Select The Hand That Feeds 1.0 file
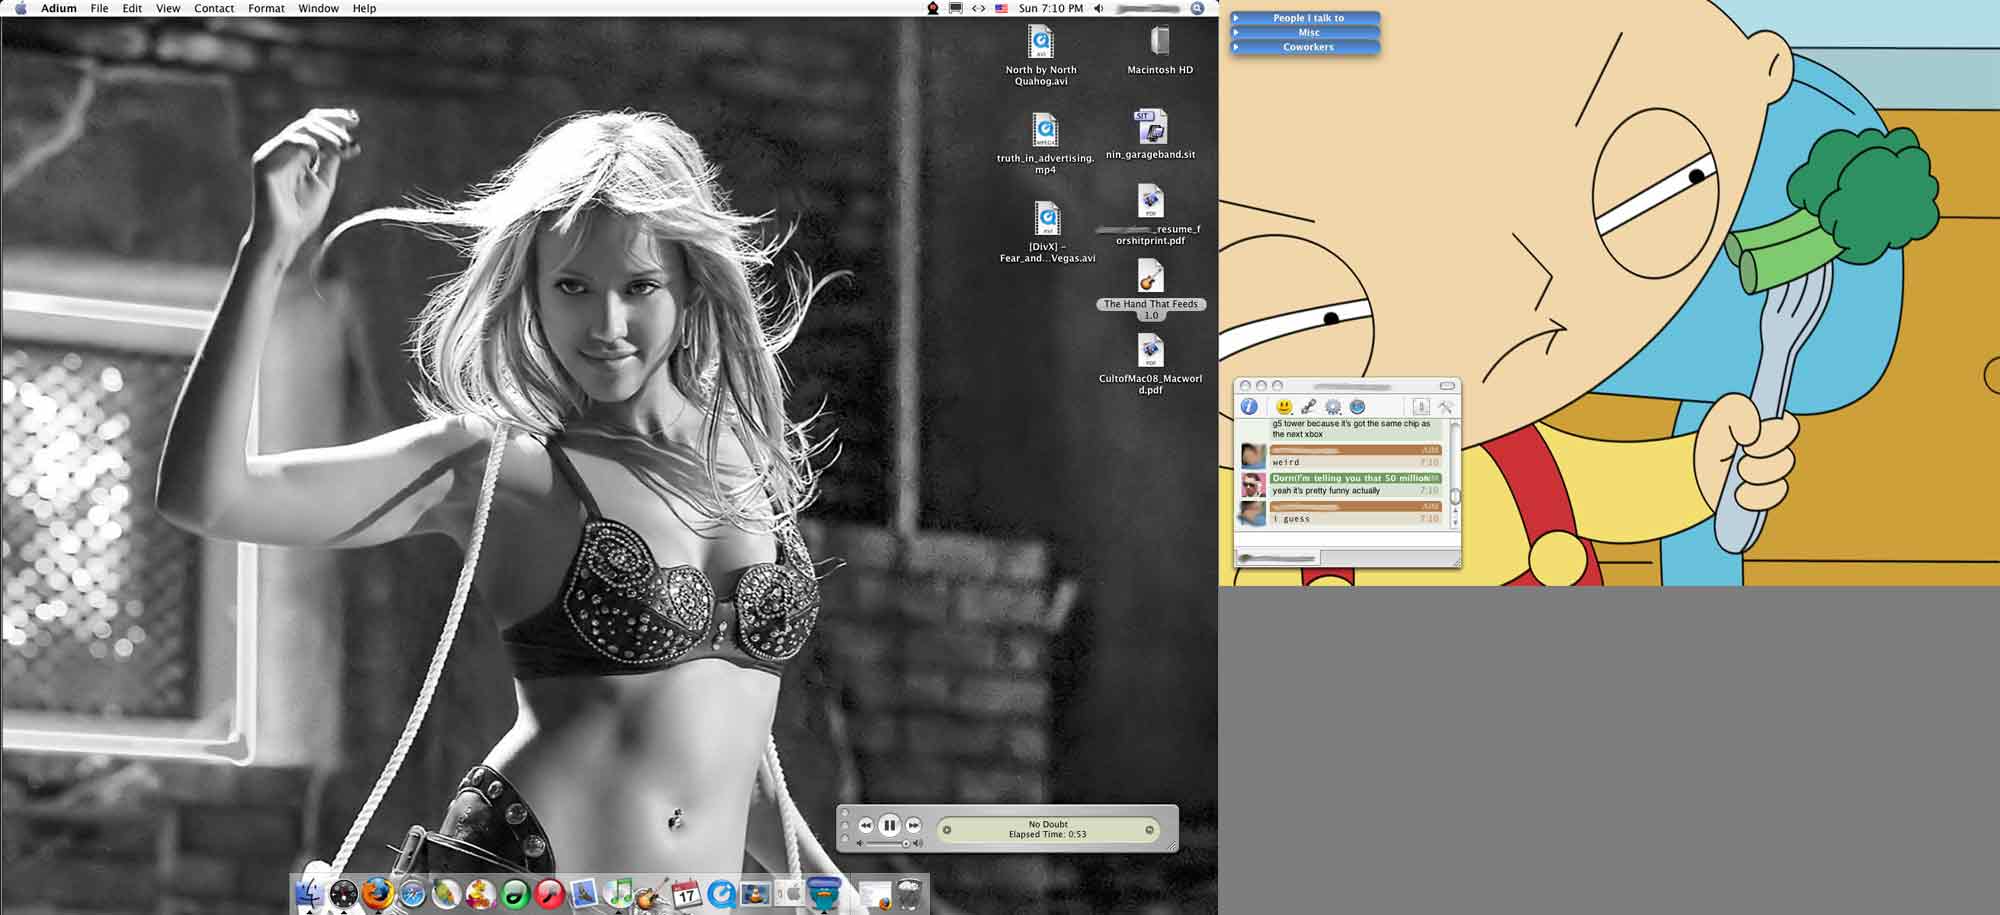This screenshot has height=915, width=2000. coord(1151,289)
